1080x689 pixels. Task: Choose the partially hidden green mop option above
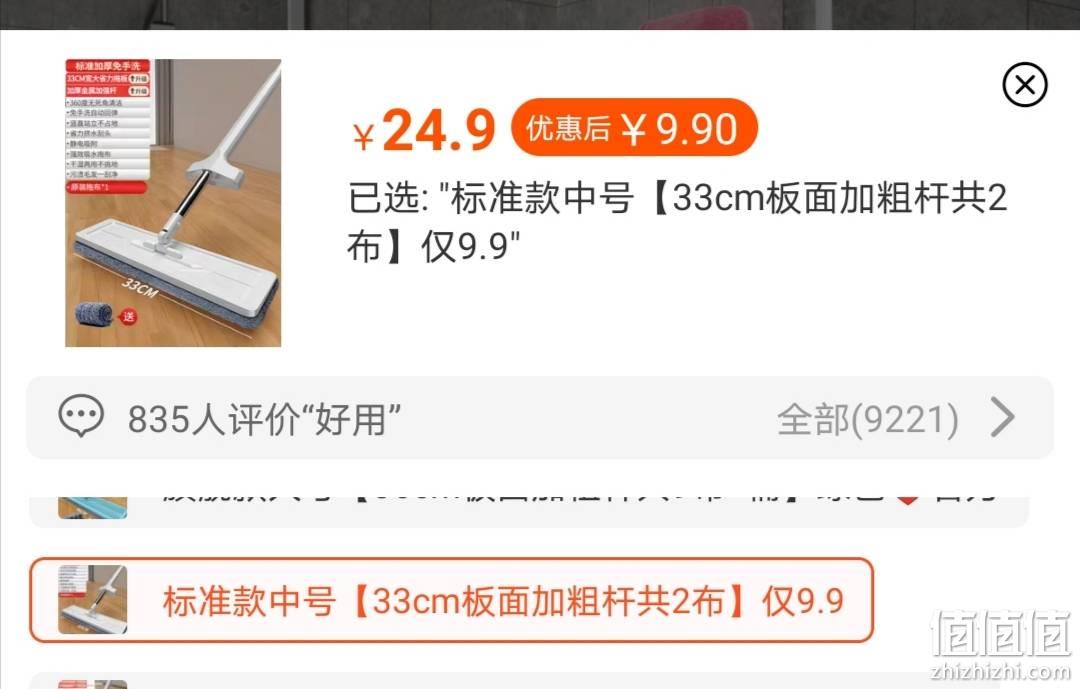tap(529, 511)
